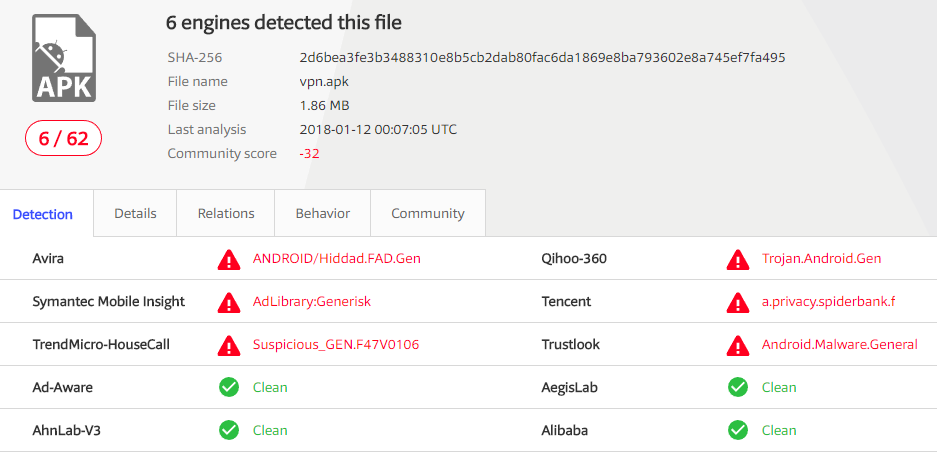Viewport: 937px width, 454px height.
Task: Click the ANDROID/Hiddad.FAD.Gen detection name
Action: 337,259
